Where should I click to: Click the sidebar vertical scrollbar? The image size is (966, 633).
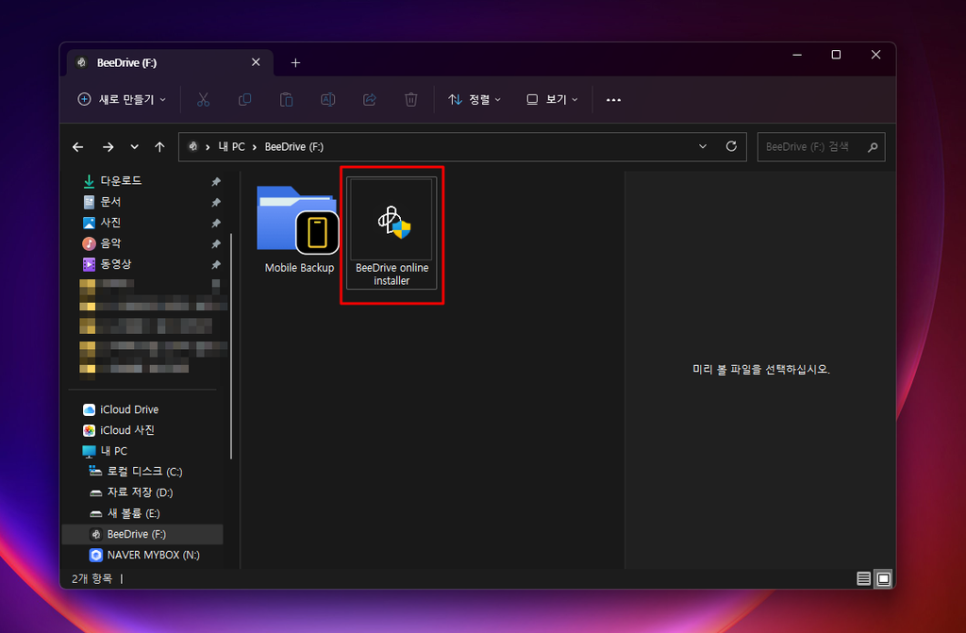(231, 345)
